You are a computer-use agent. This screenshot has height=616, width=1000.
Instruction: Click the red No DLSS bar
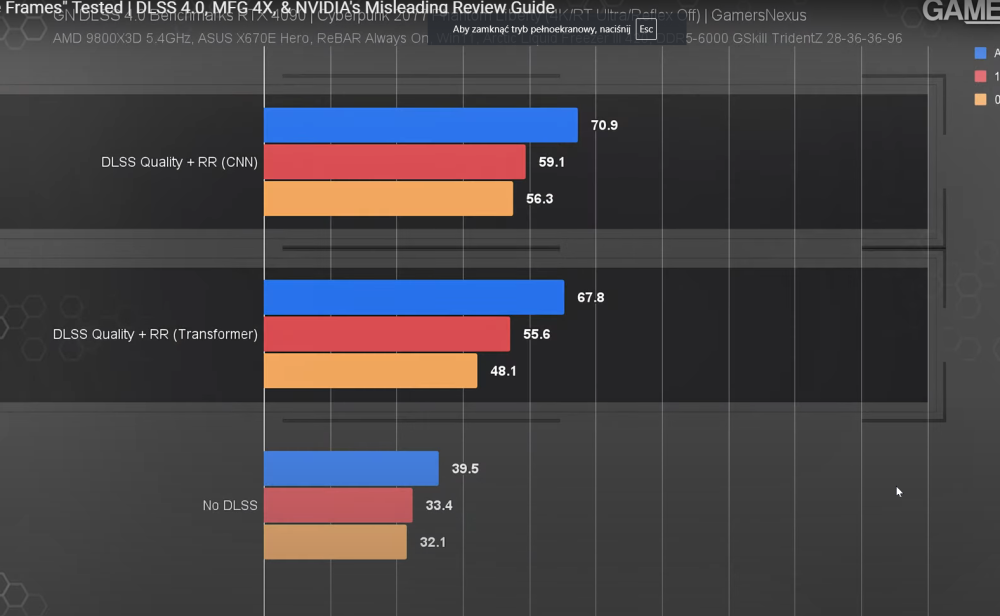point(338,506)
